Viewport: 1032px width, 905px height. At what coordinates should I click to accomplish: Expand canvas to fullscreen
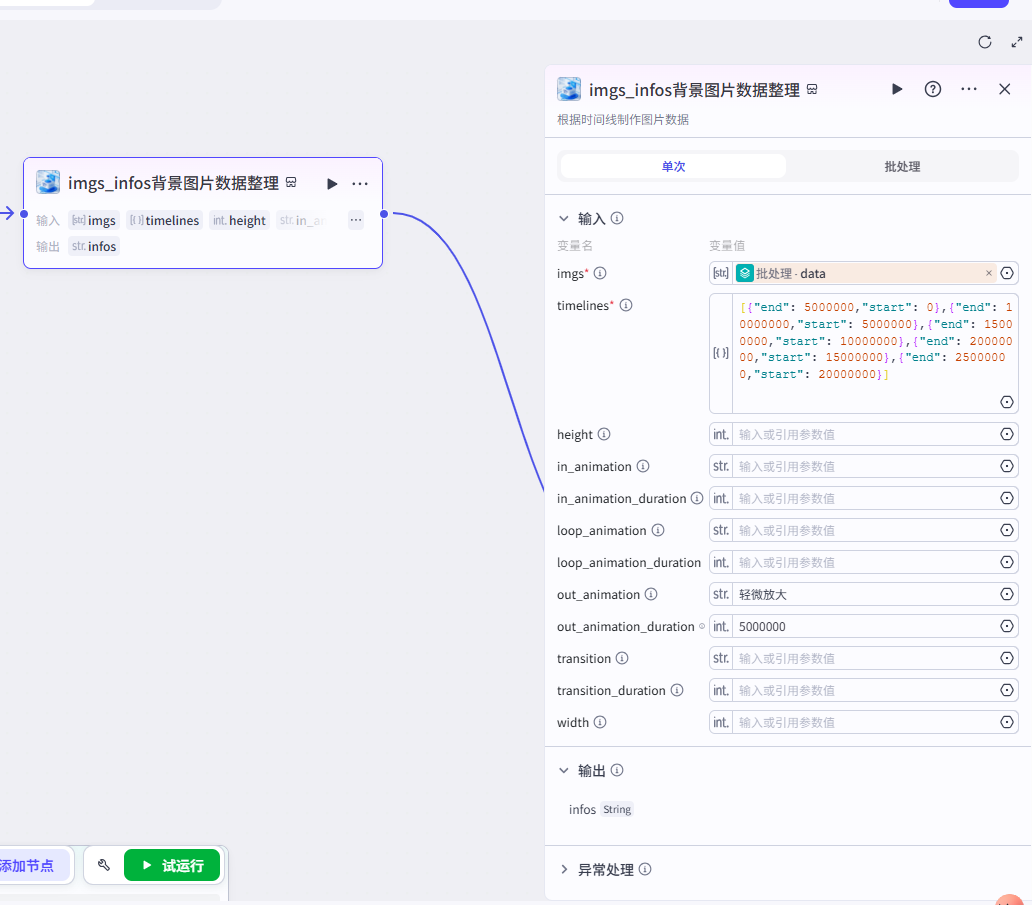tap(1017, 42)
